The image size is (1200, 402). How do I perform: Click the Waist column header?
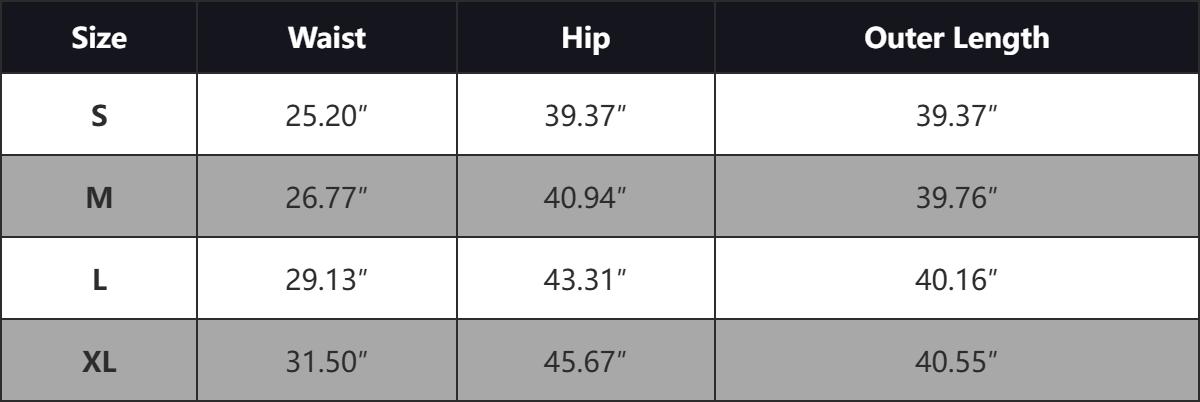click(x=327, y=38)
